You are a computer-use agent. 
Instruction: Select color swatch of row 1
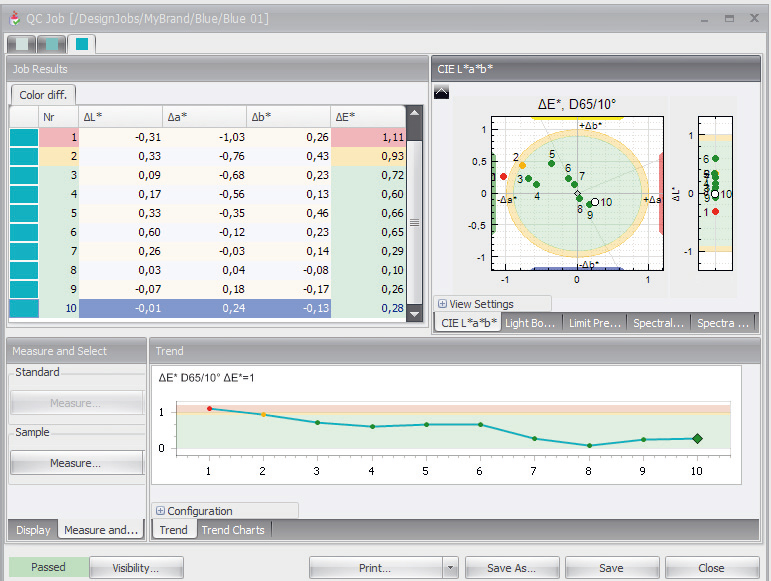click(x=24, y=137)
